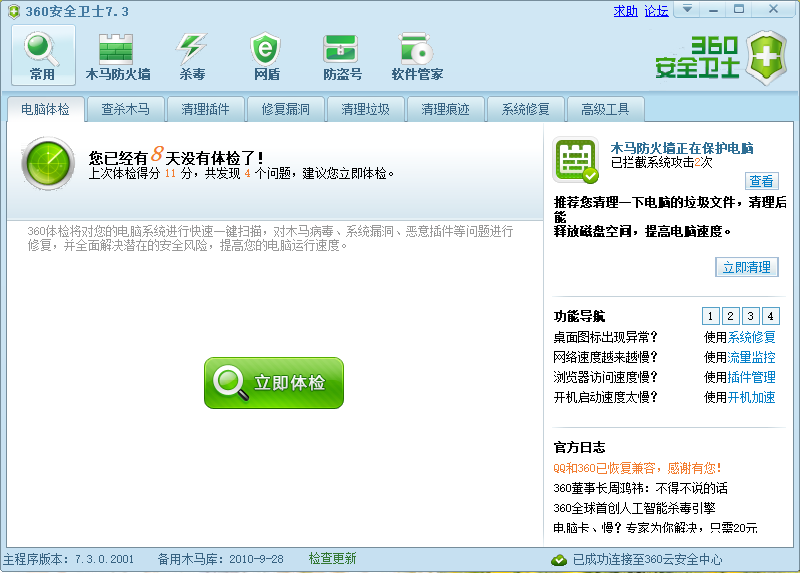Click the title bar 360 shield icon
This screenshot has width=800, height=573.
(x=14, y=11)
